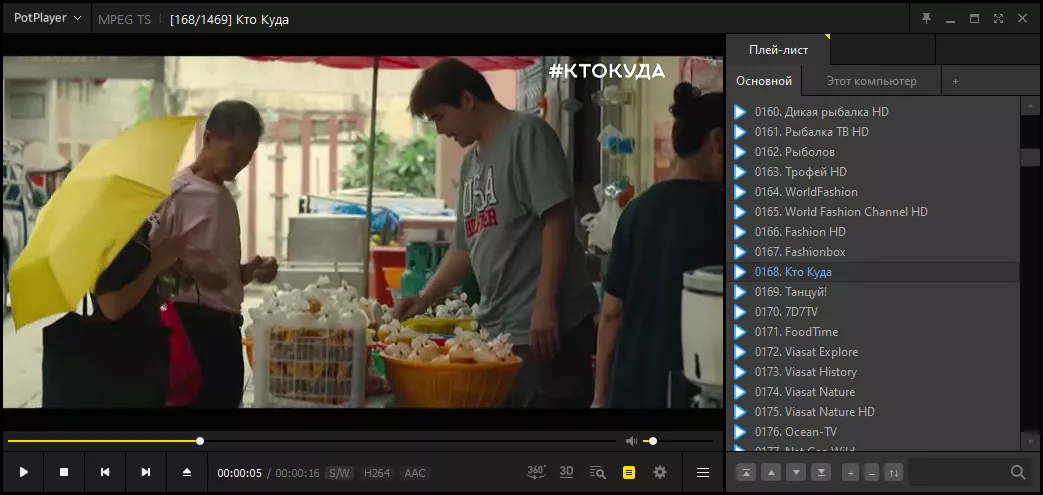Click the eject/open file icon
1043x495 pixels.
(x=187, y=472)
